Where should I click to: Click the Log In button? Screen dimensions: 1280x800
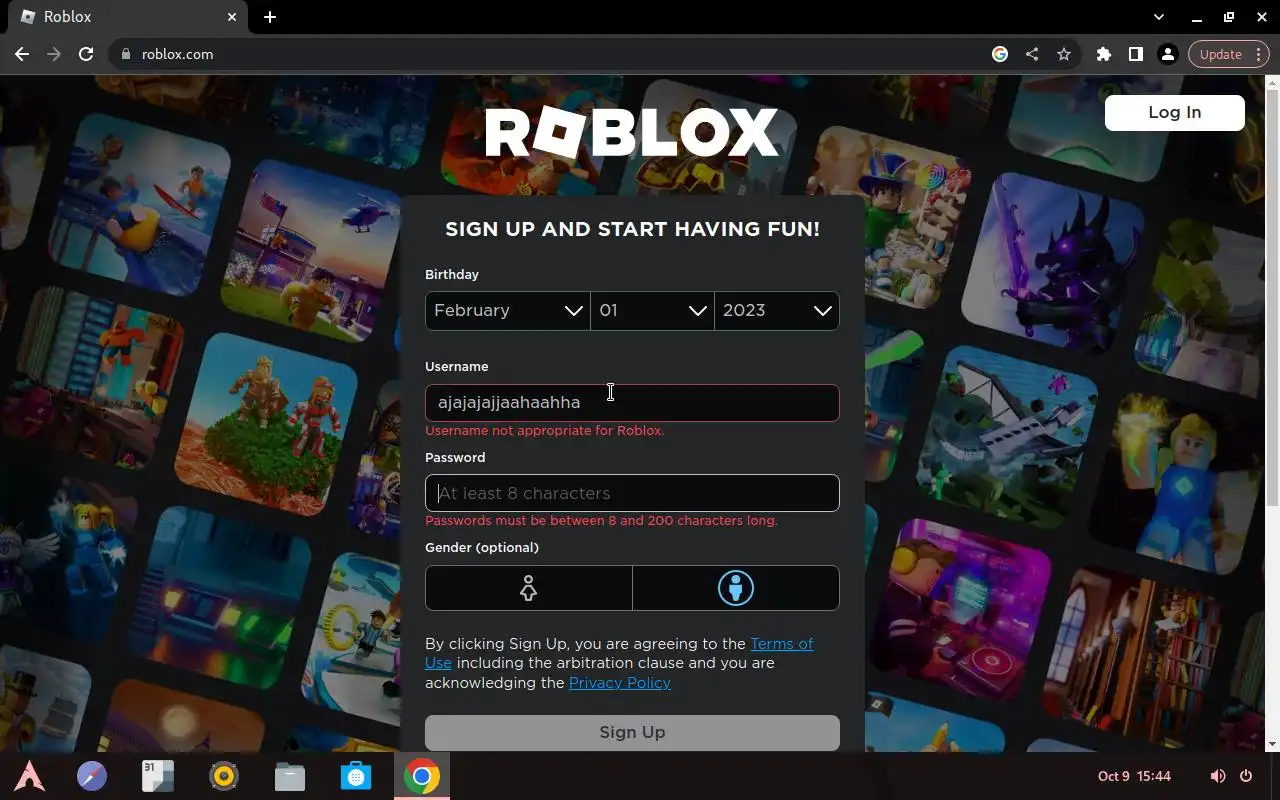(1175, 113)
